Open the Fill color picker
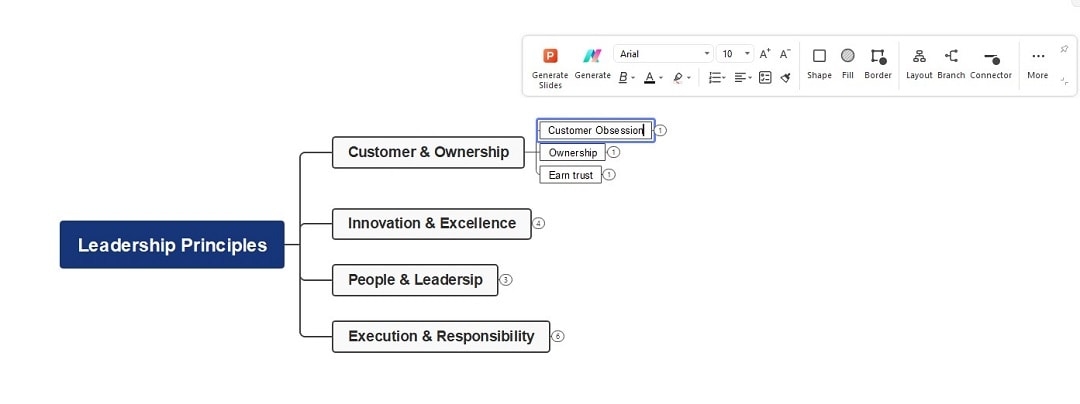The width and height of the screenshot is (1080, 404). pyautogui.click(x=847, y=56)
